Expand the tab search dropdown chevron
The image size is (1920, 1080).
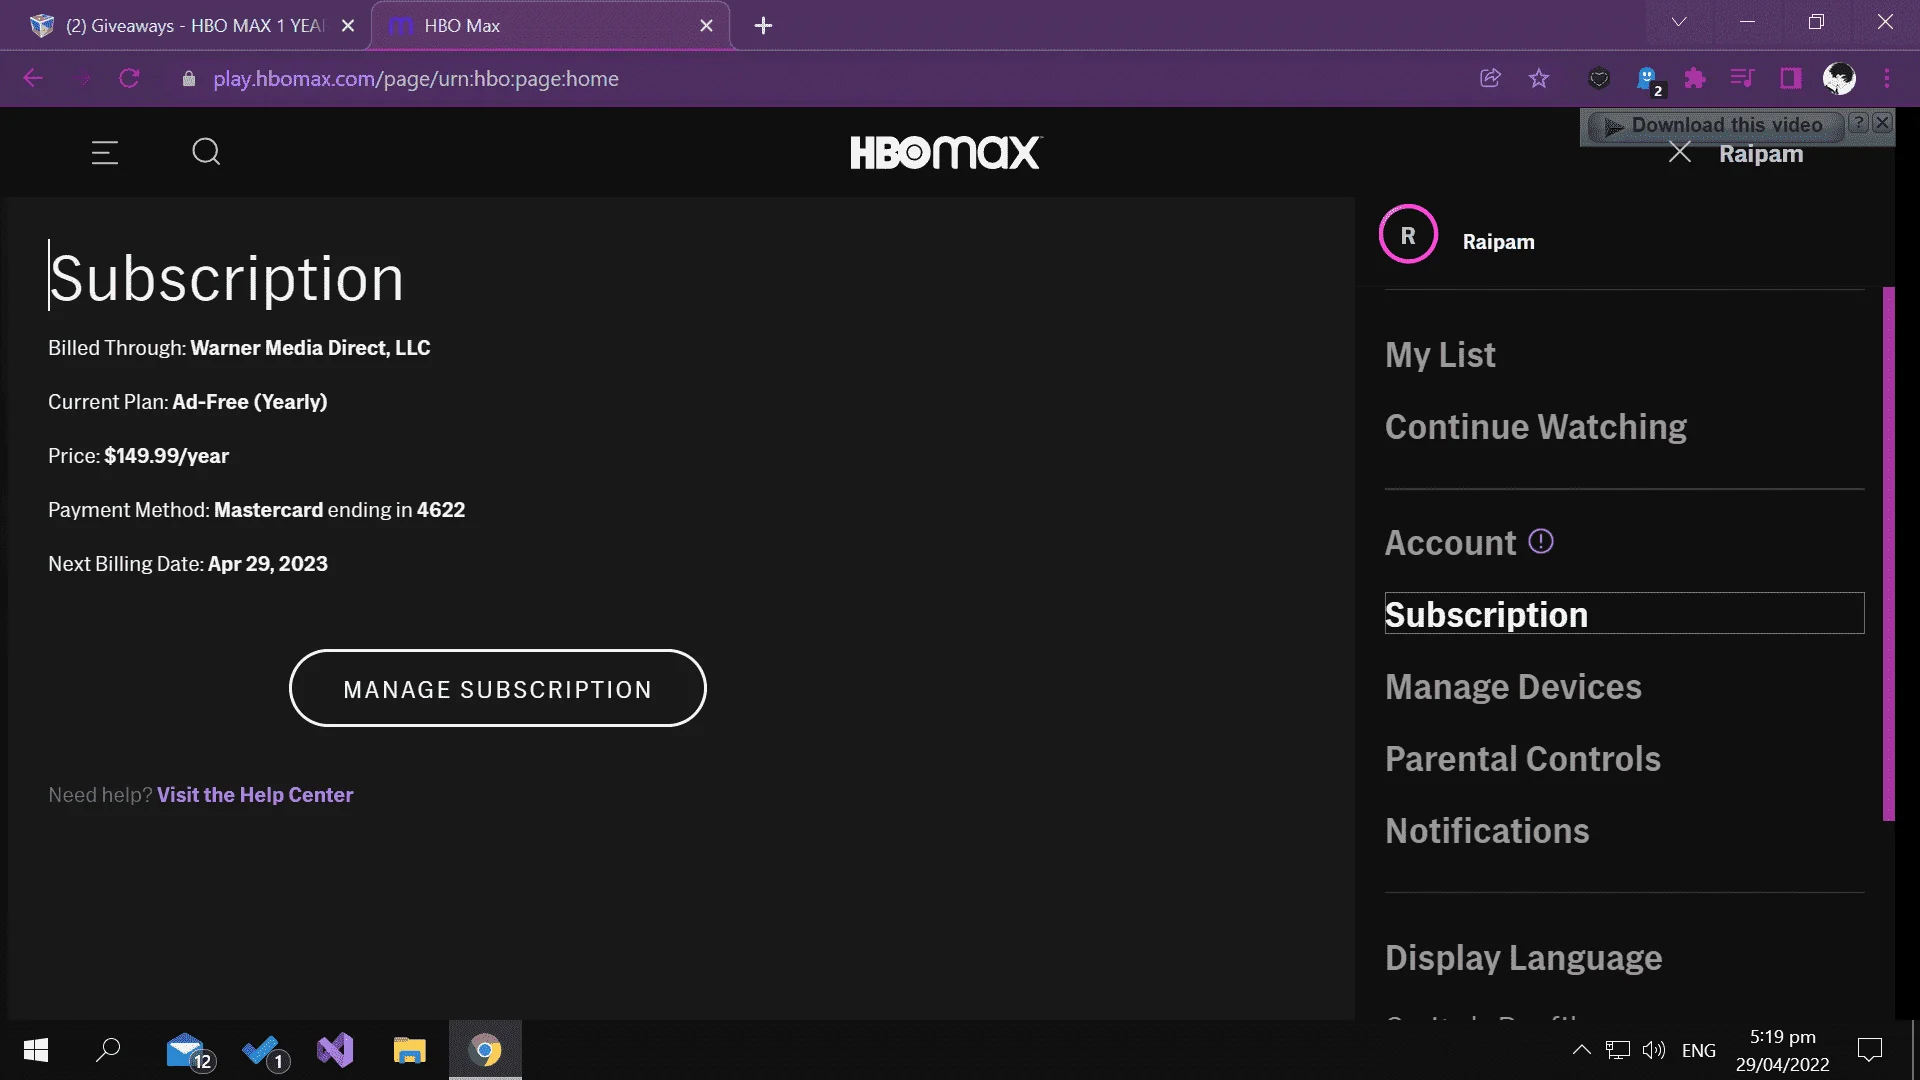point(1679,22)
